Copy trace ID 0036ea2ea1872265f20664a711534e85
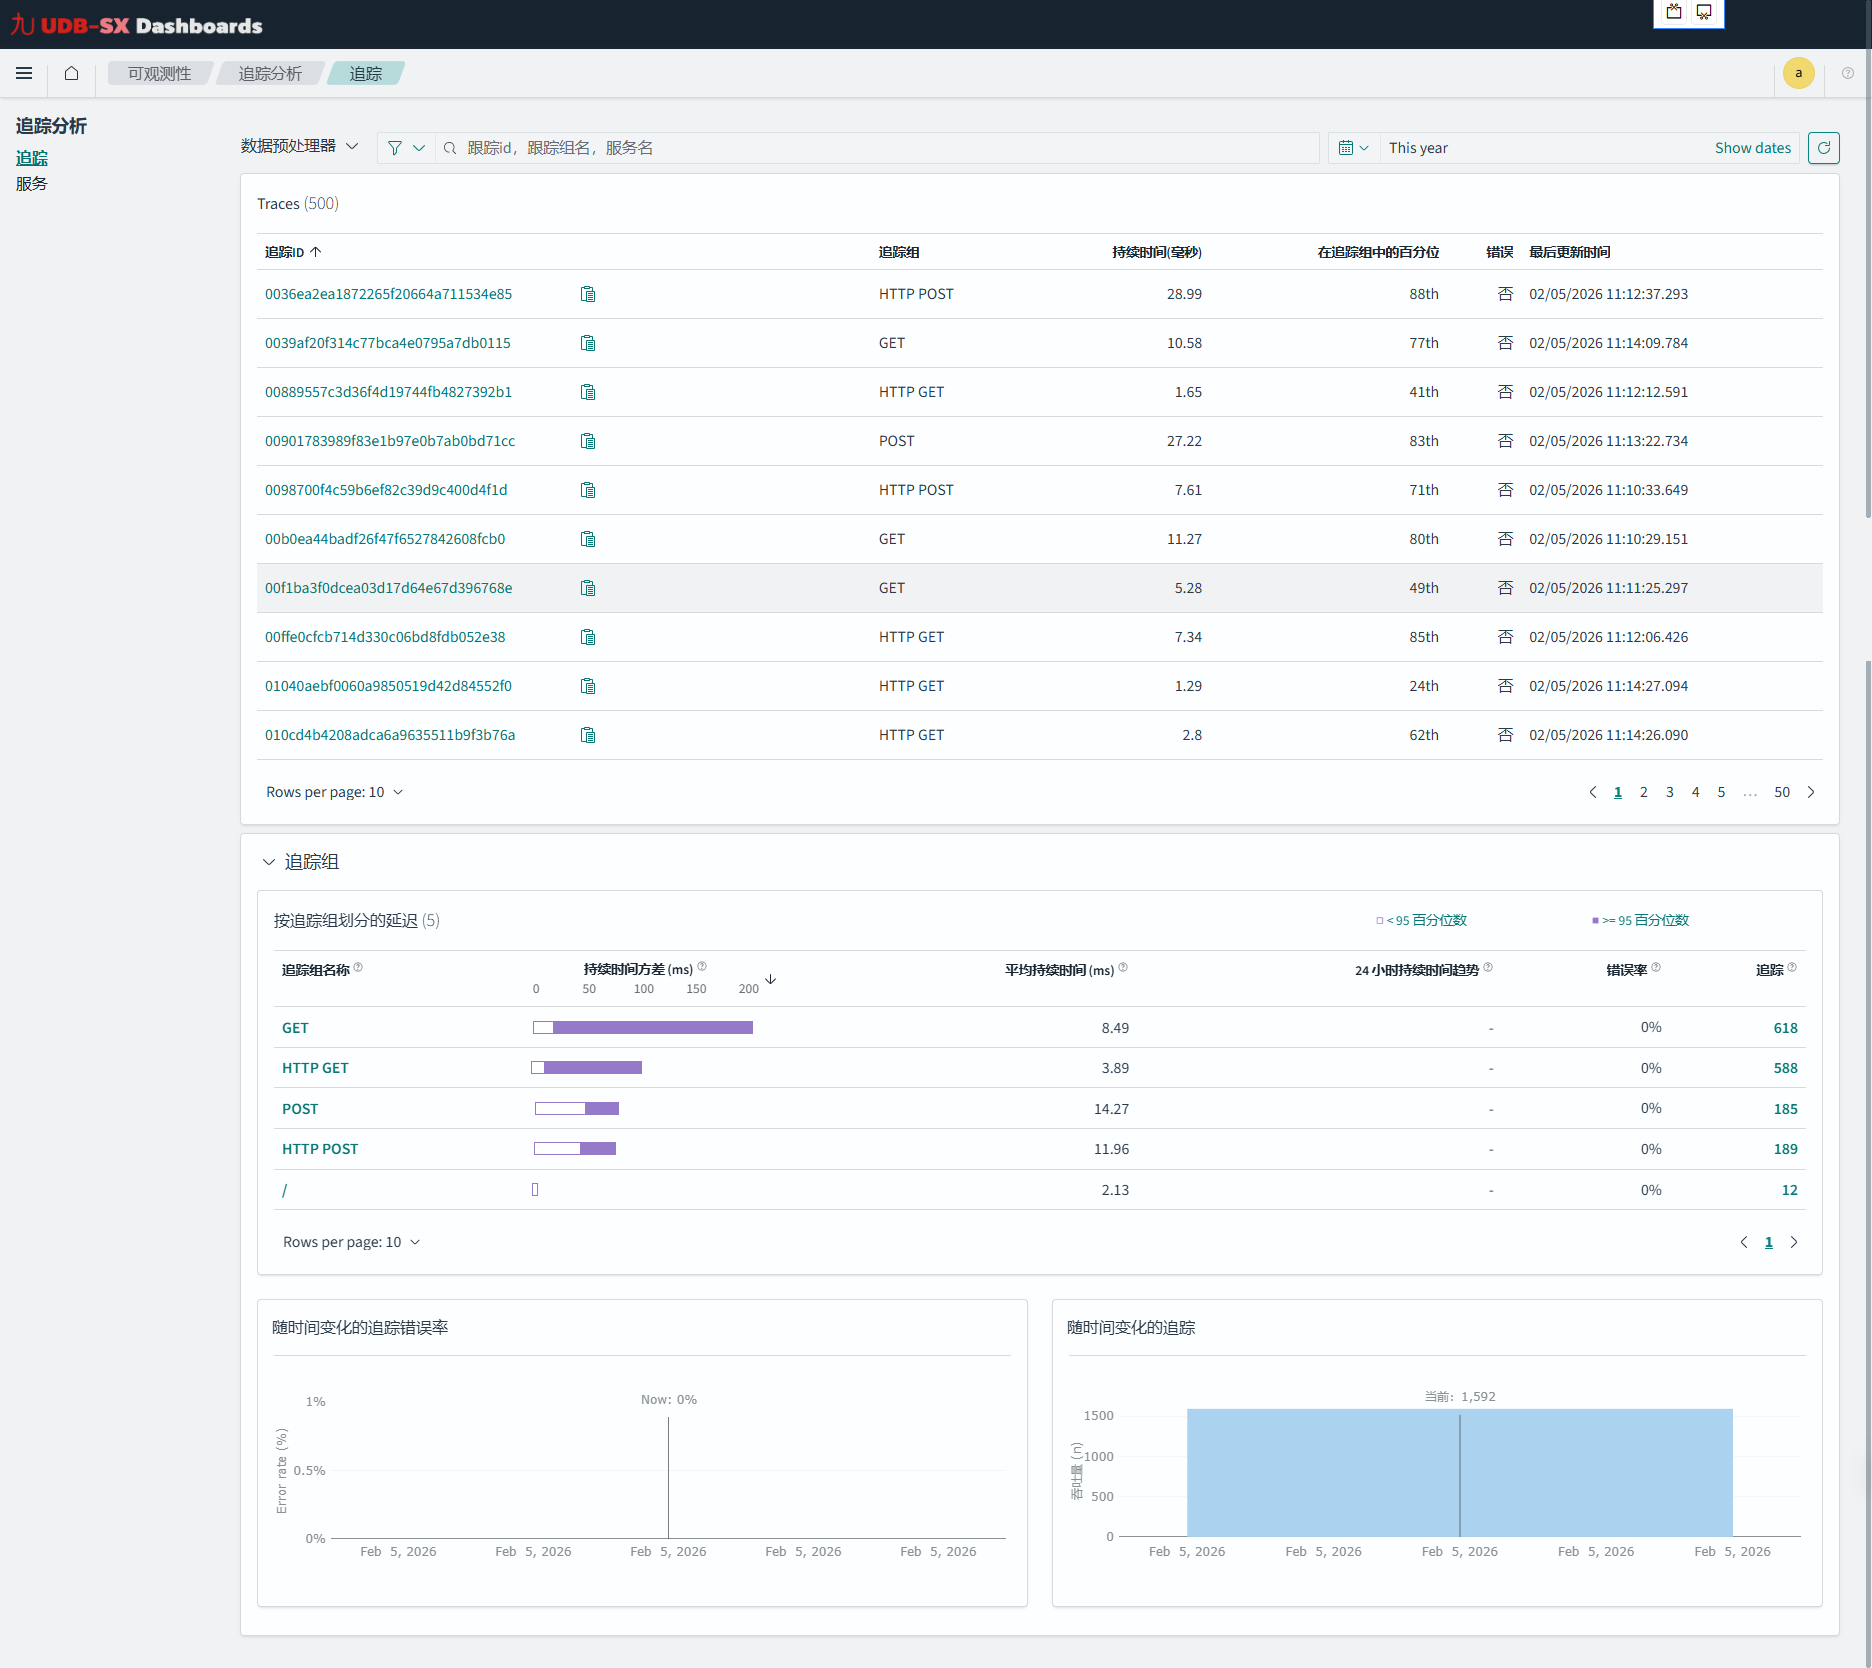 (x=588, y=294)
